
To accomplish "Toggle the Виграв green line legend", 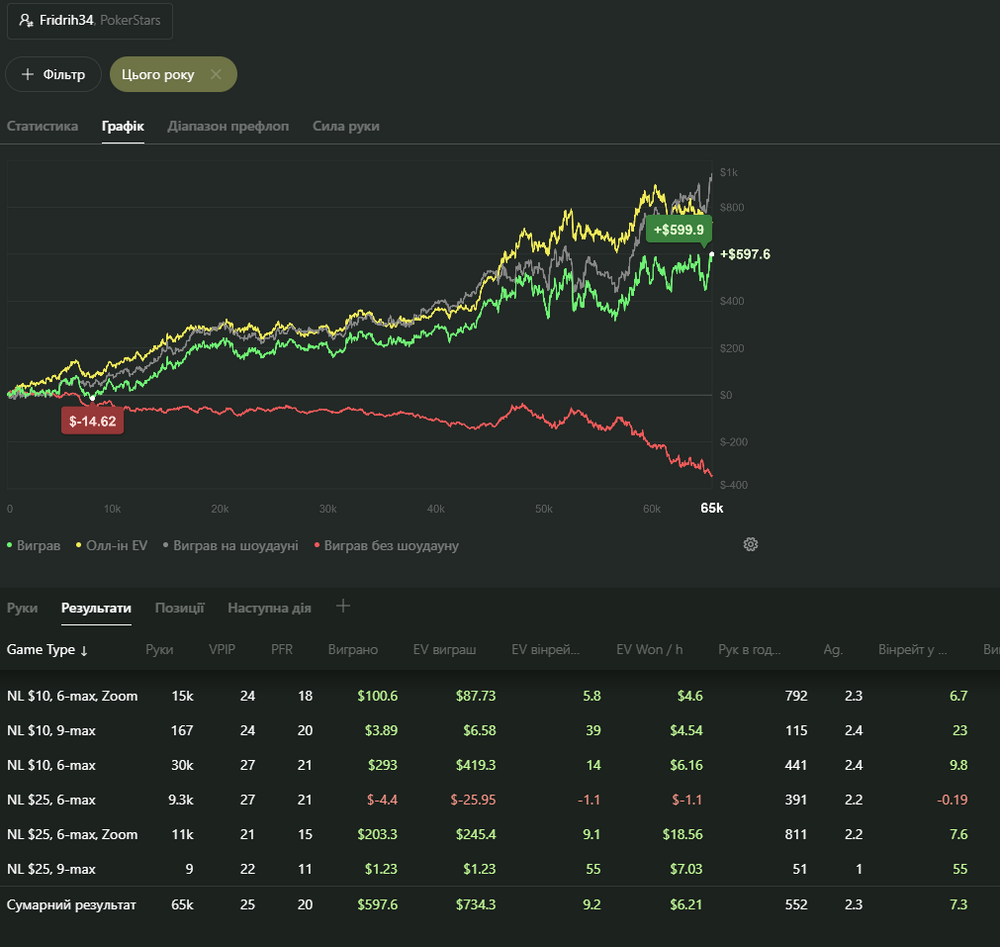I will tap(34, 546).
